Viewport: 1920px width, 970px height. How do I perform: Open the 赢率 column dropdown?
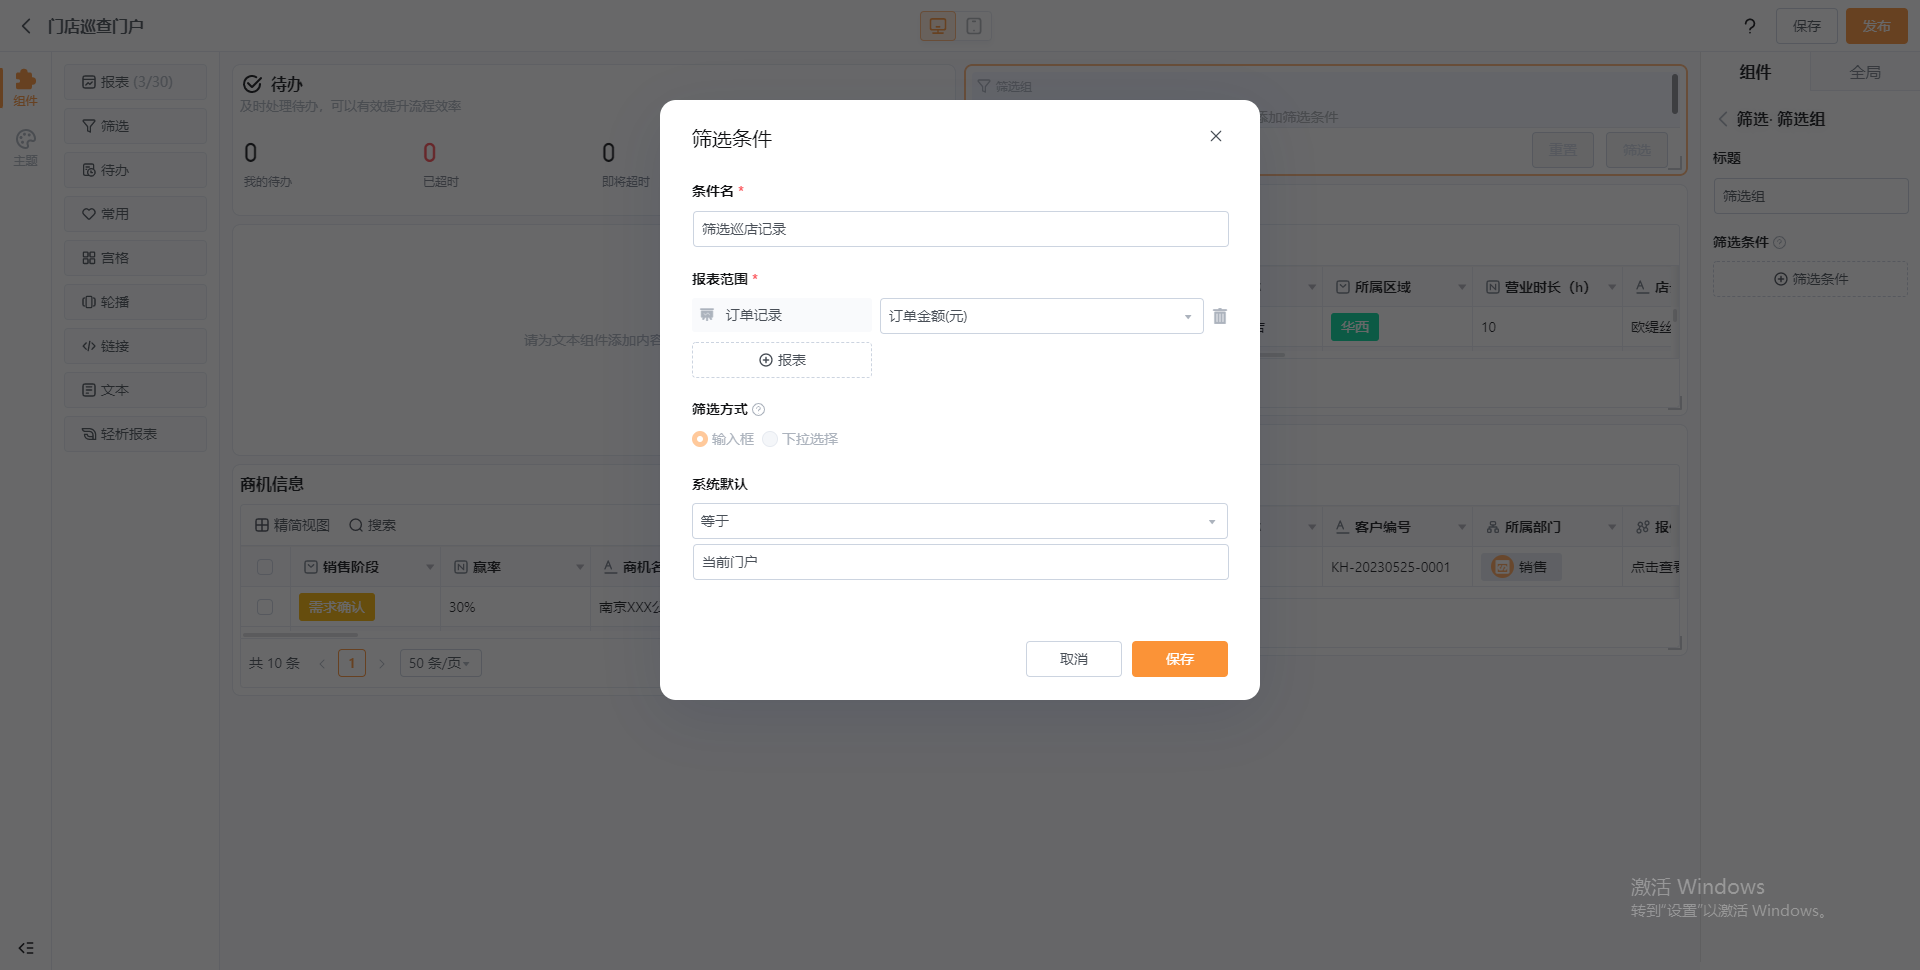pos(580,567)
